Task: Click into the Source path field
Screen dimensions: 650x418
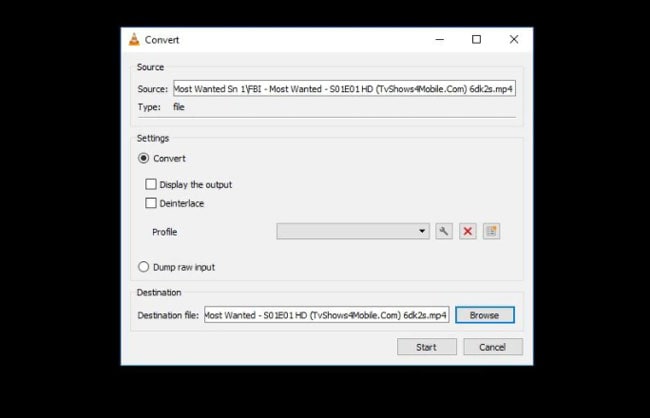Action: tap(344, 88)
